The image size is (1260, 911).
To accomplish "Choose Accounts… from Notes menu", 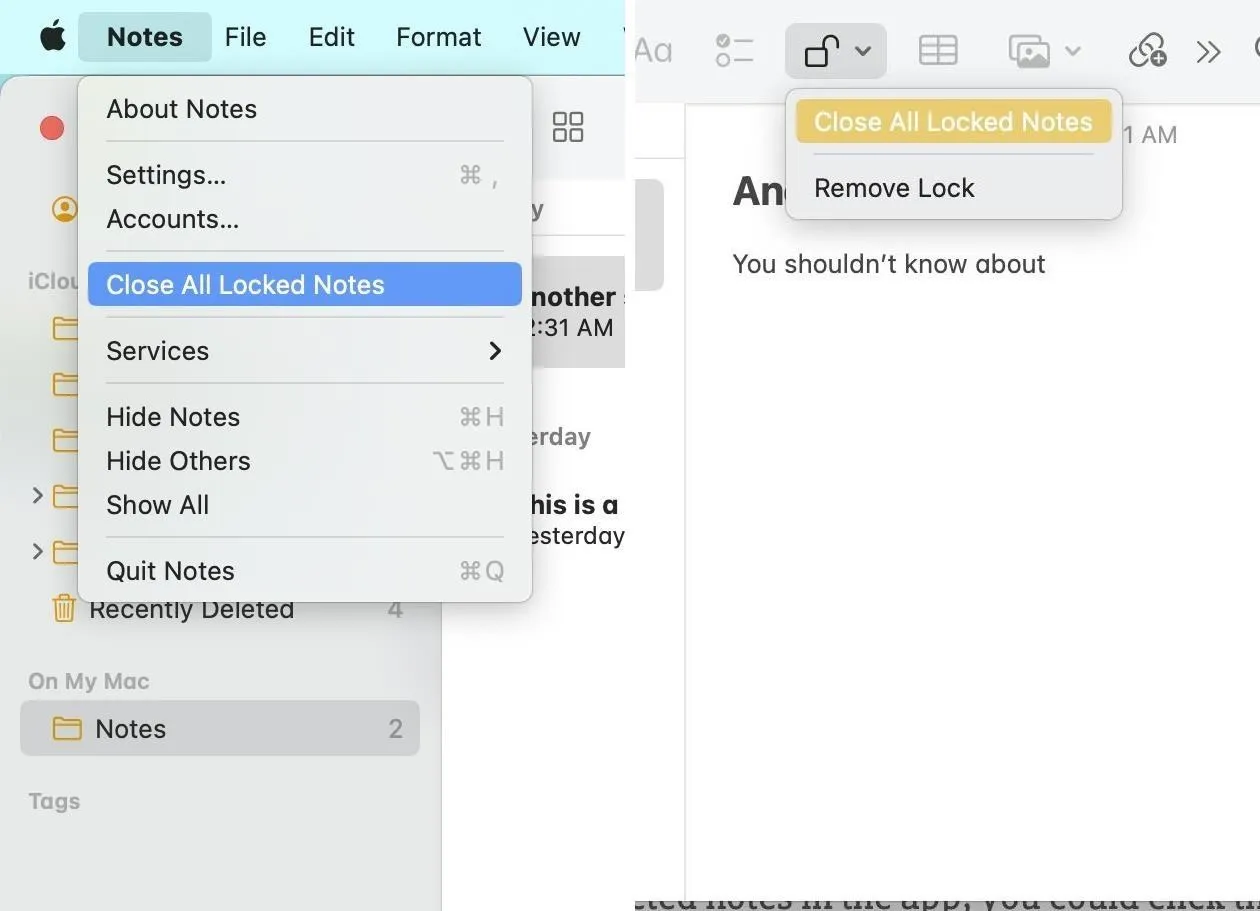I will tap(305, 219).
